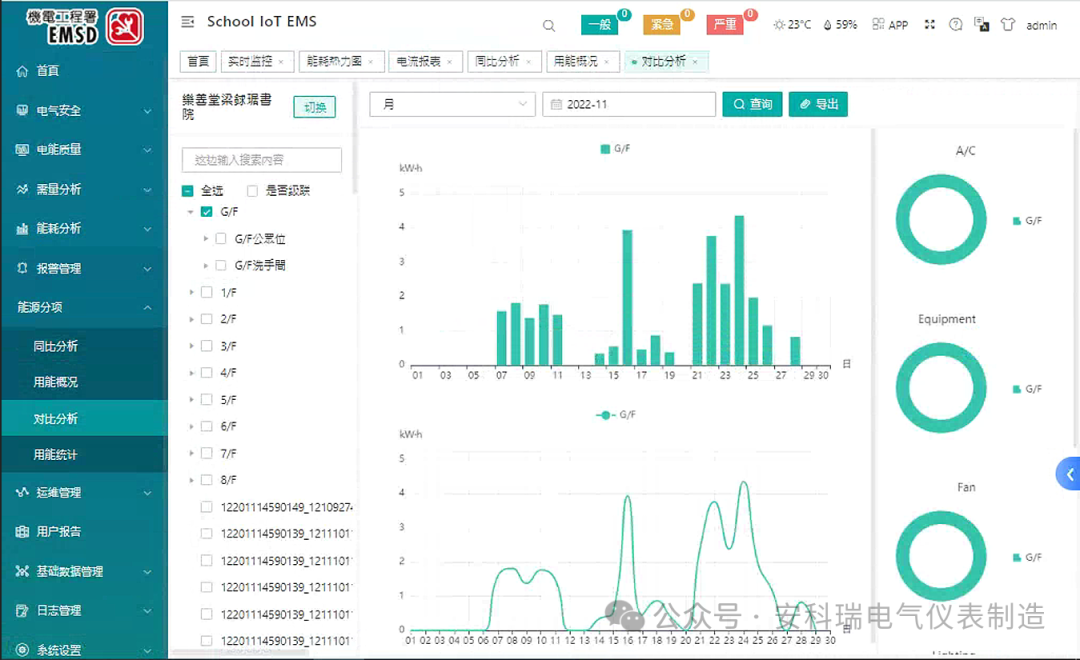1080x660 pixels.
Task: Toggle G/F legend marker of line chart
Action: [605, 415]
